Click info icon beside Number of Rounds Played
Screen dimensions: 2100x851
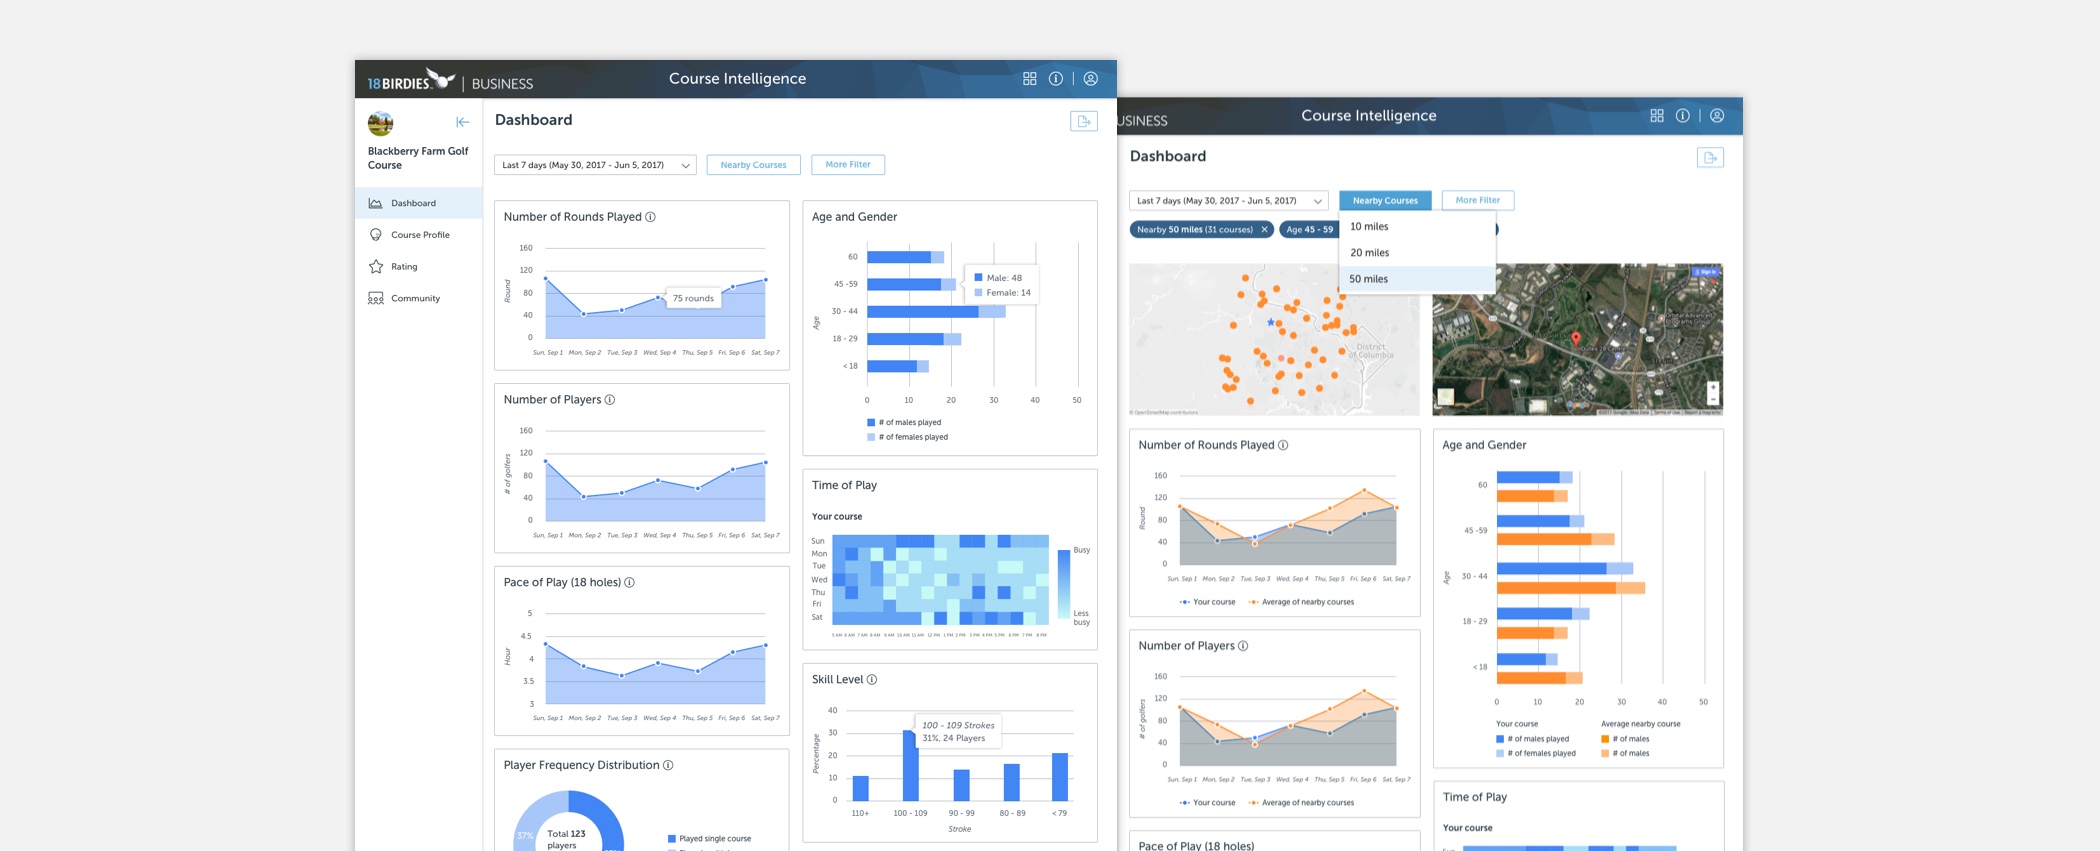(650, 217)
